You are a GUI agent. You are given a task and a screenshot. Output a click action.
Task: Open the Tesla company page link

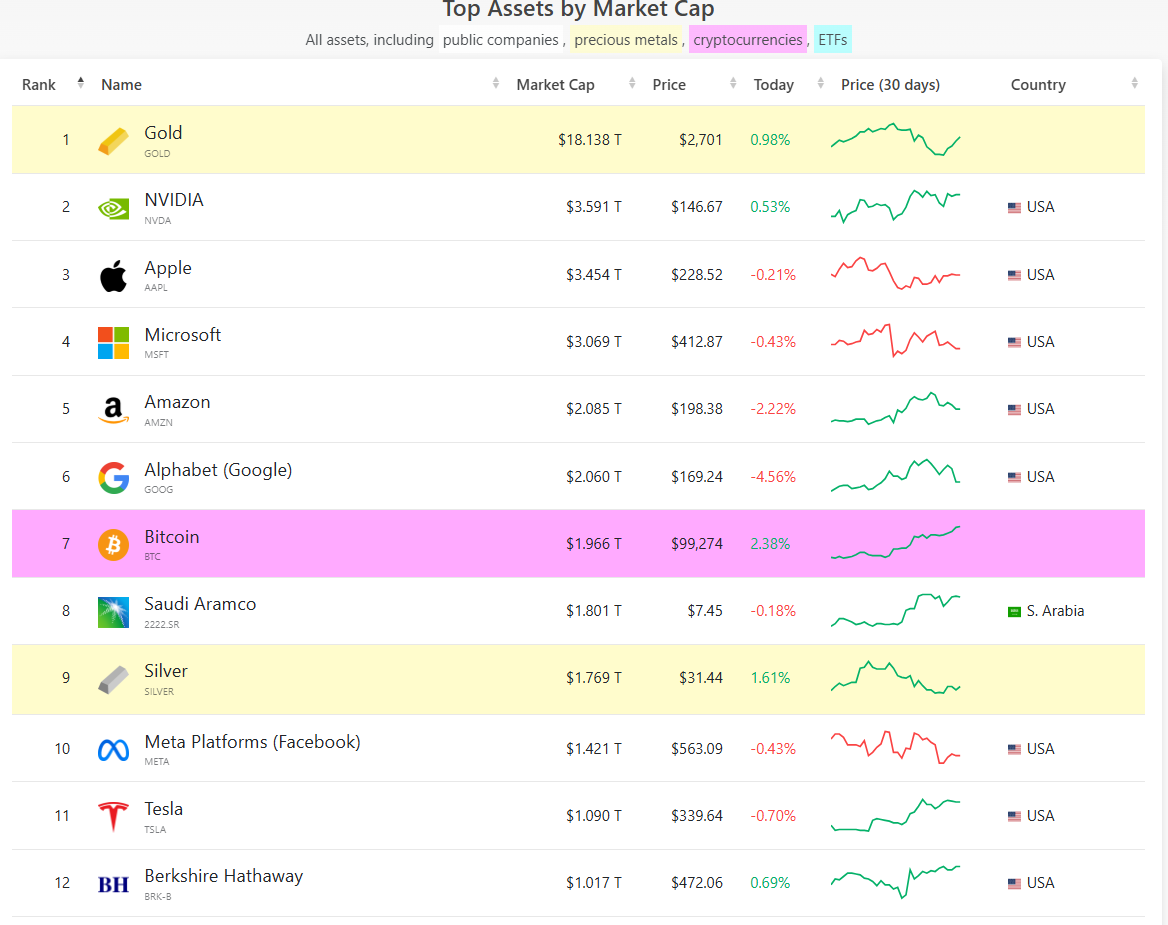pos(164,809)
